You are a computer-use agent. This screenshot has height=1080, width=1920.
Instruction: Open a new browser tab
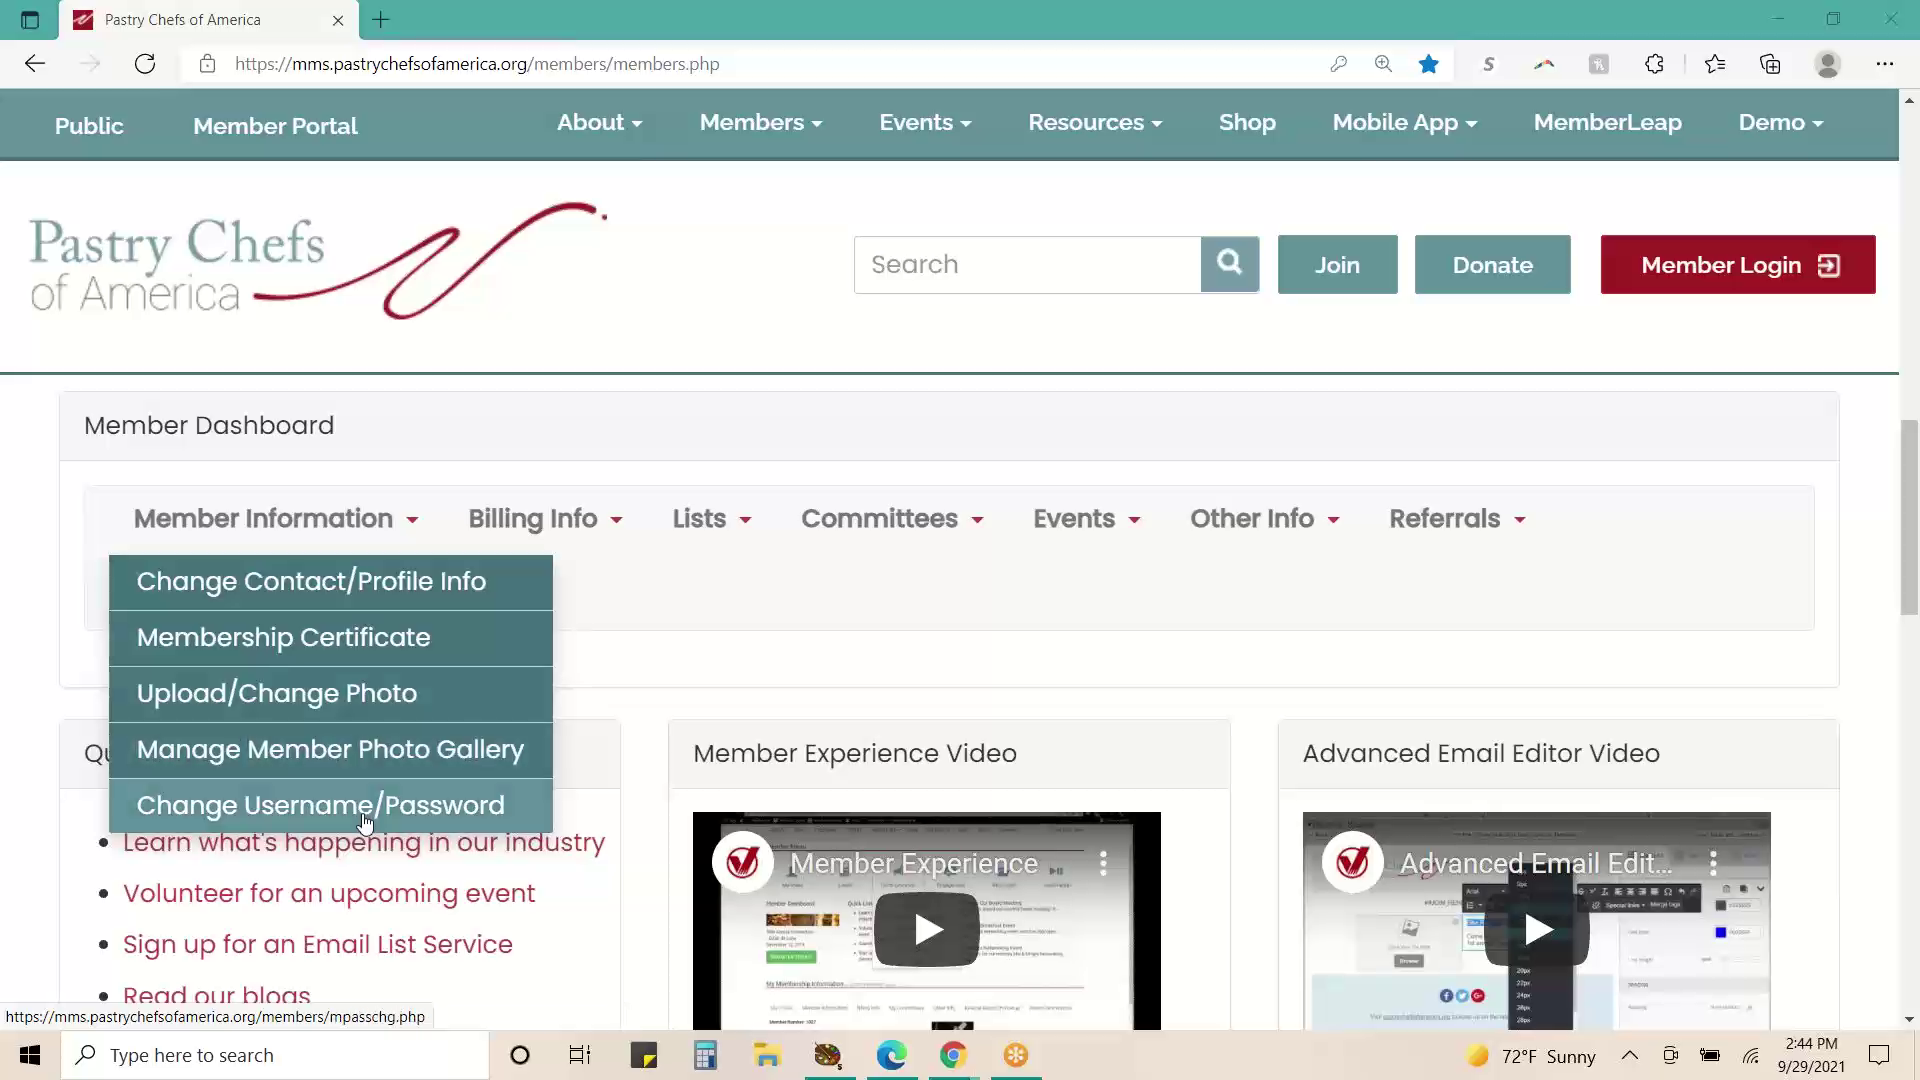381,19
